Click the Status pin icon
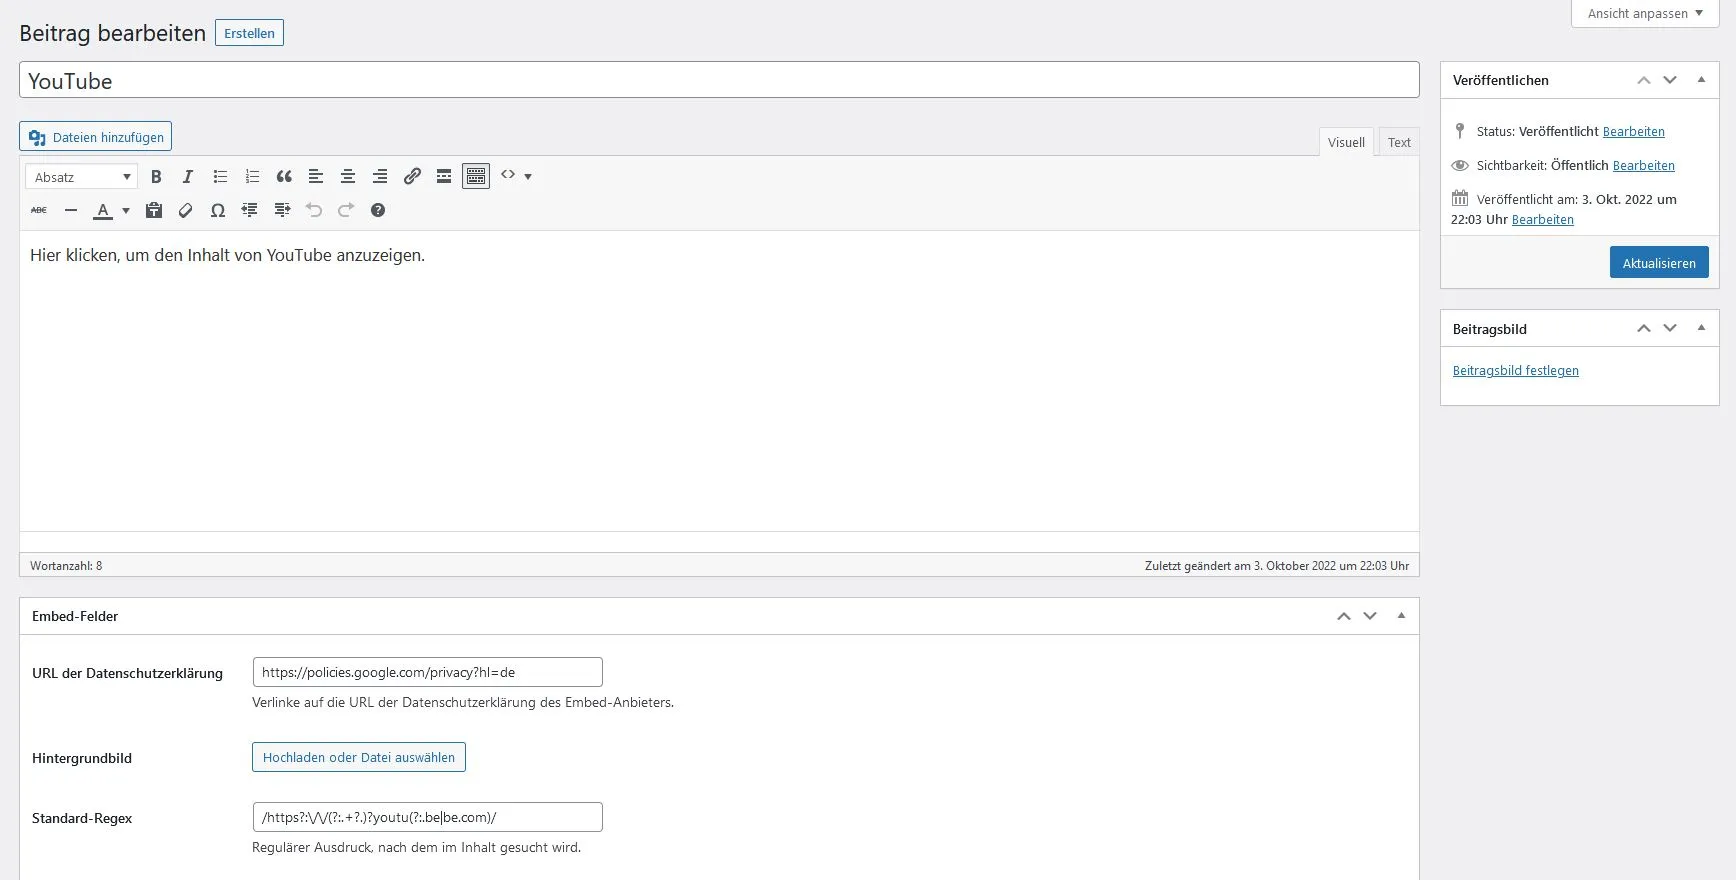Image resolution: width=1736 pixels, height=880 pixels. 1460,131
